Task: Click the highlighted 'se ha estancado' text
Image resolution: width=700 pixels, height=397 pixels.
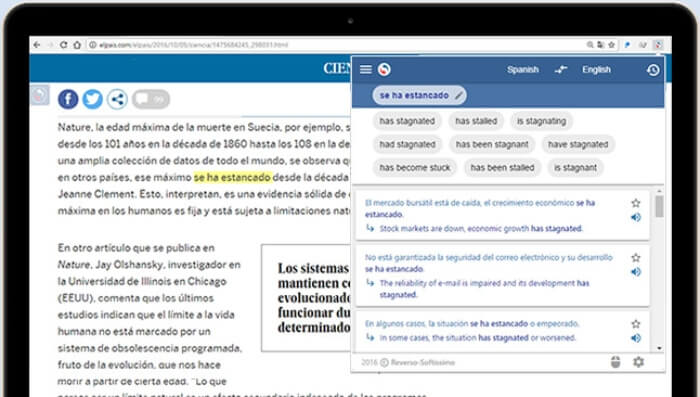Action: pyautogui.click(x=232, y=177)
